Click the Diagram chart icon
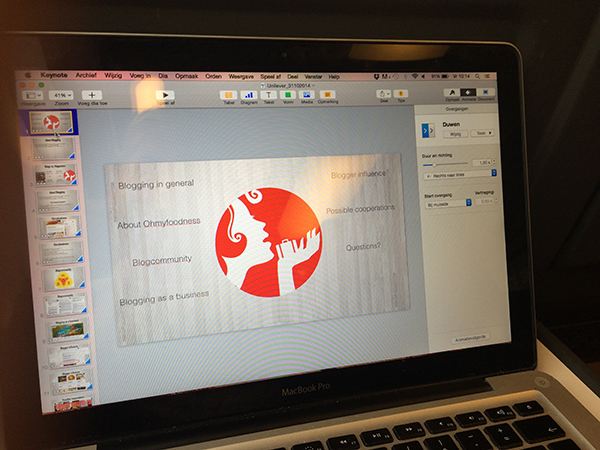This screenshot has height=450, width=600. point(249,95)
